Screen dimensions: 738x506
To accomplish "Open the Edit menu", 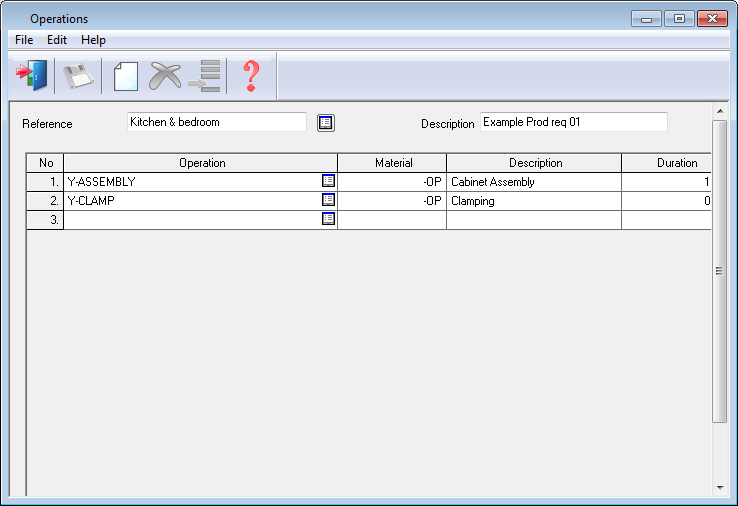I will 57,40.
